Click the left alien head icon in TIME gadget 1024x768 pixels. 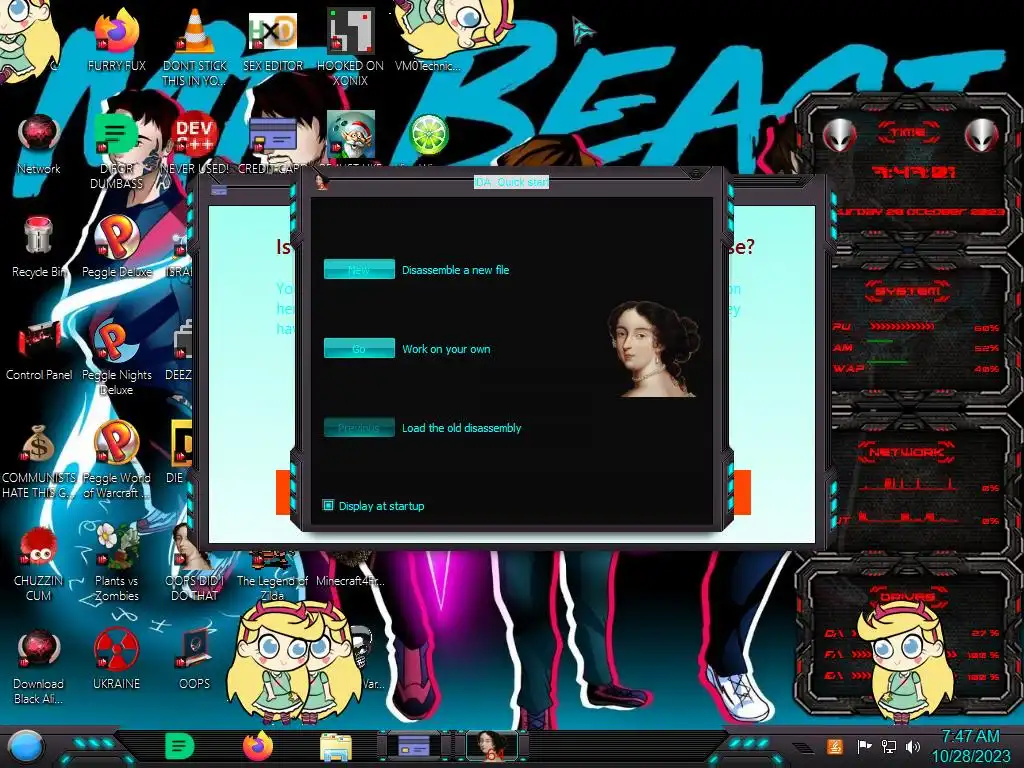click(840, 136)
